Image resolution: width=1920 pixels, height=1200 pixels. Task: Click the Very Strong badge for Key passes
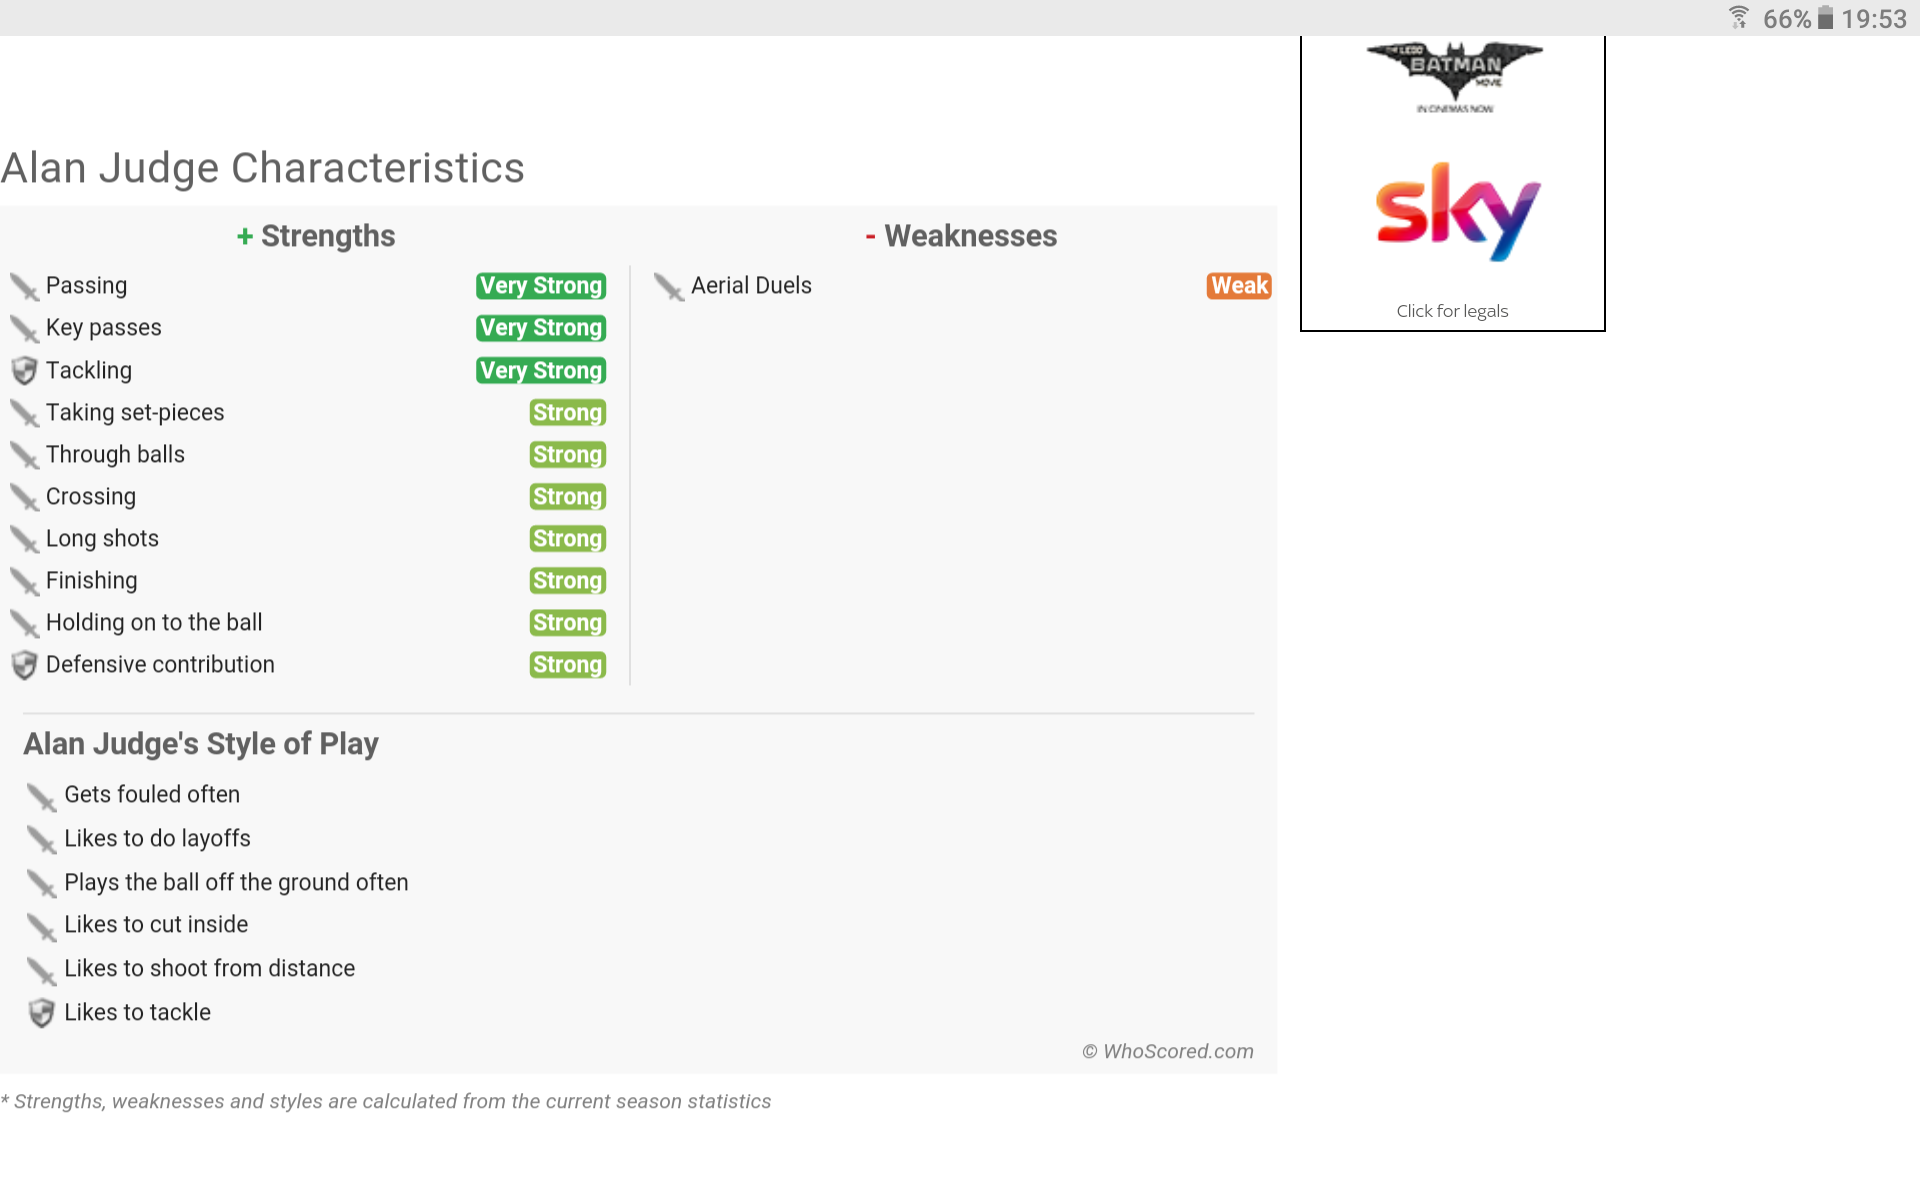[x=541, y=328]
